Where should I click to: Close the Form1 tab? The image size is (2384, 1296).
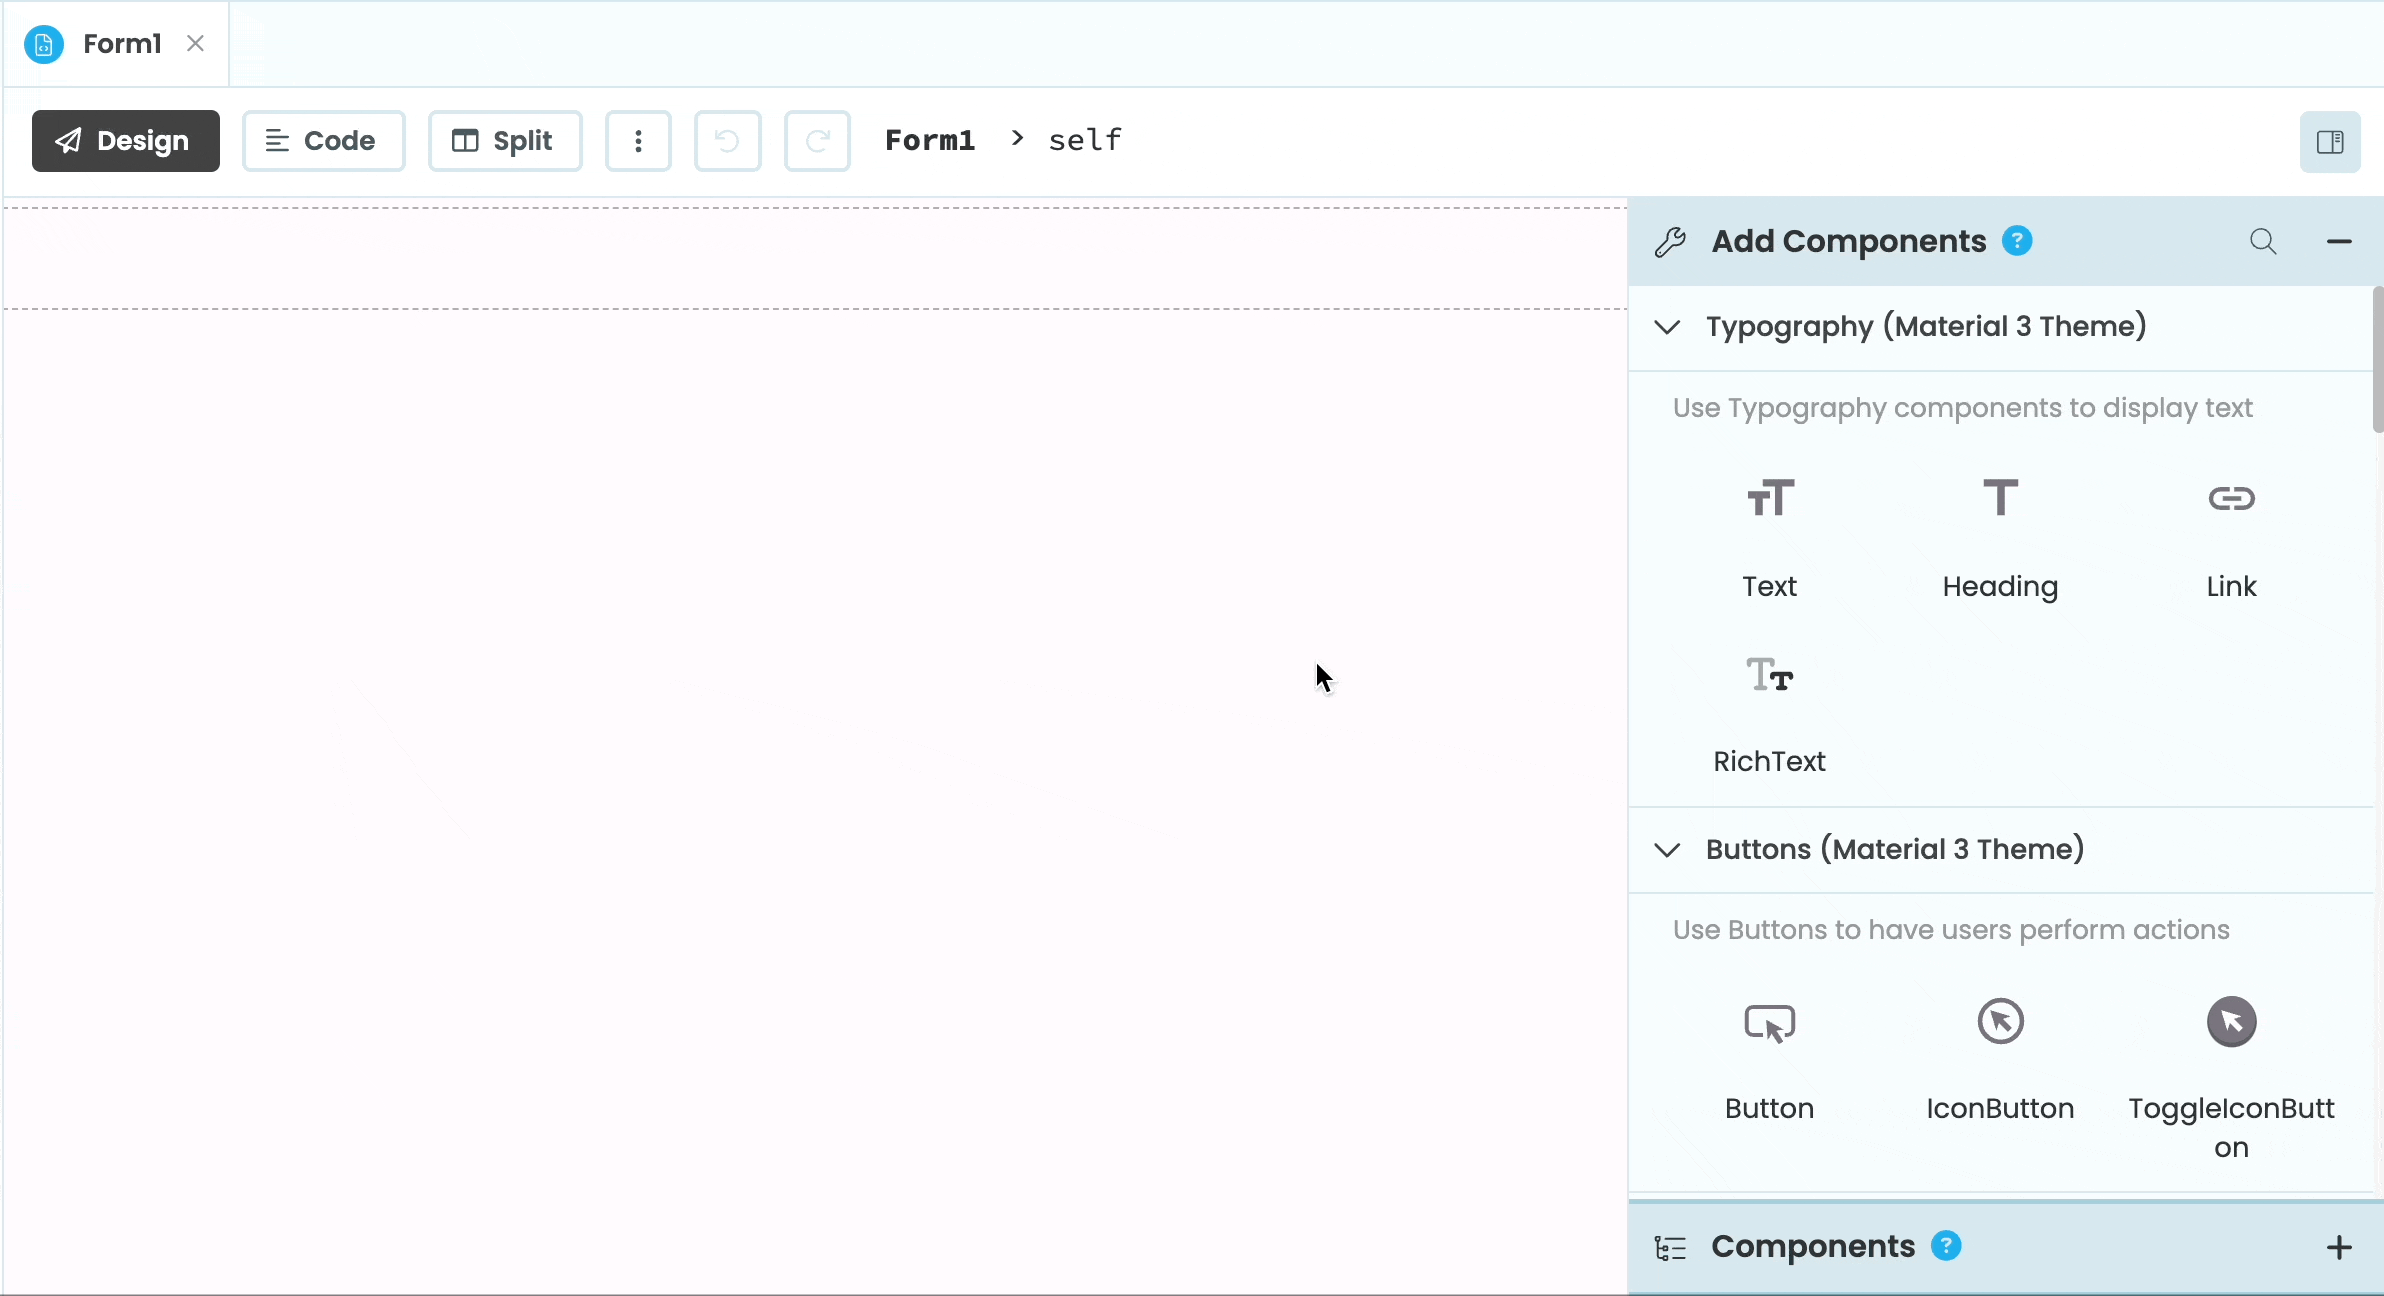point(196,44)
